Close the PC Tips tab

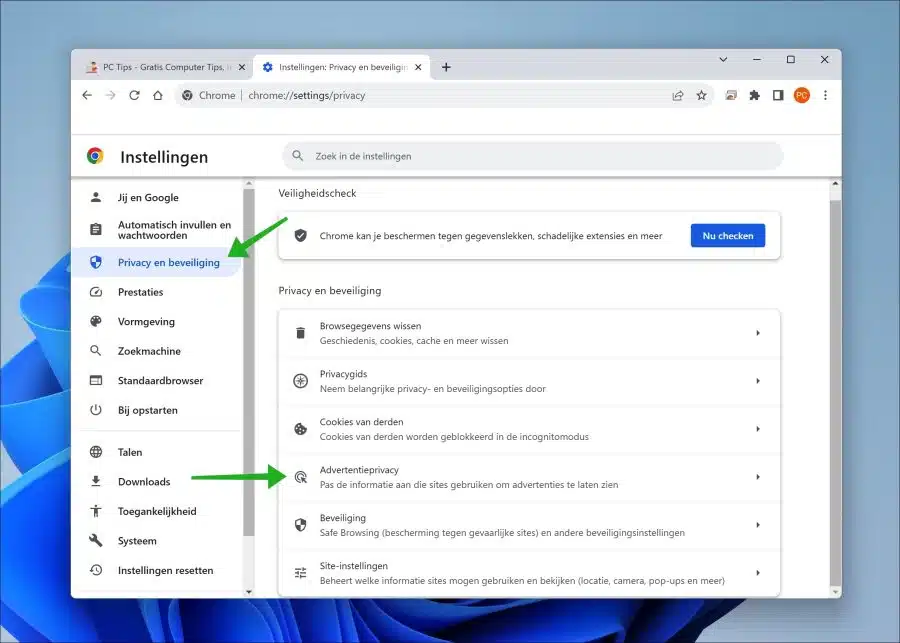coord(242,67)
